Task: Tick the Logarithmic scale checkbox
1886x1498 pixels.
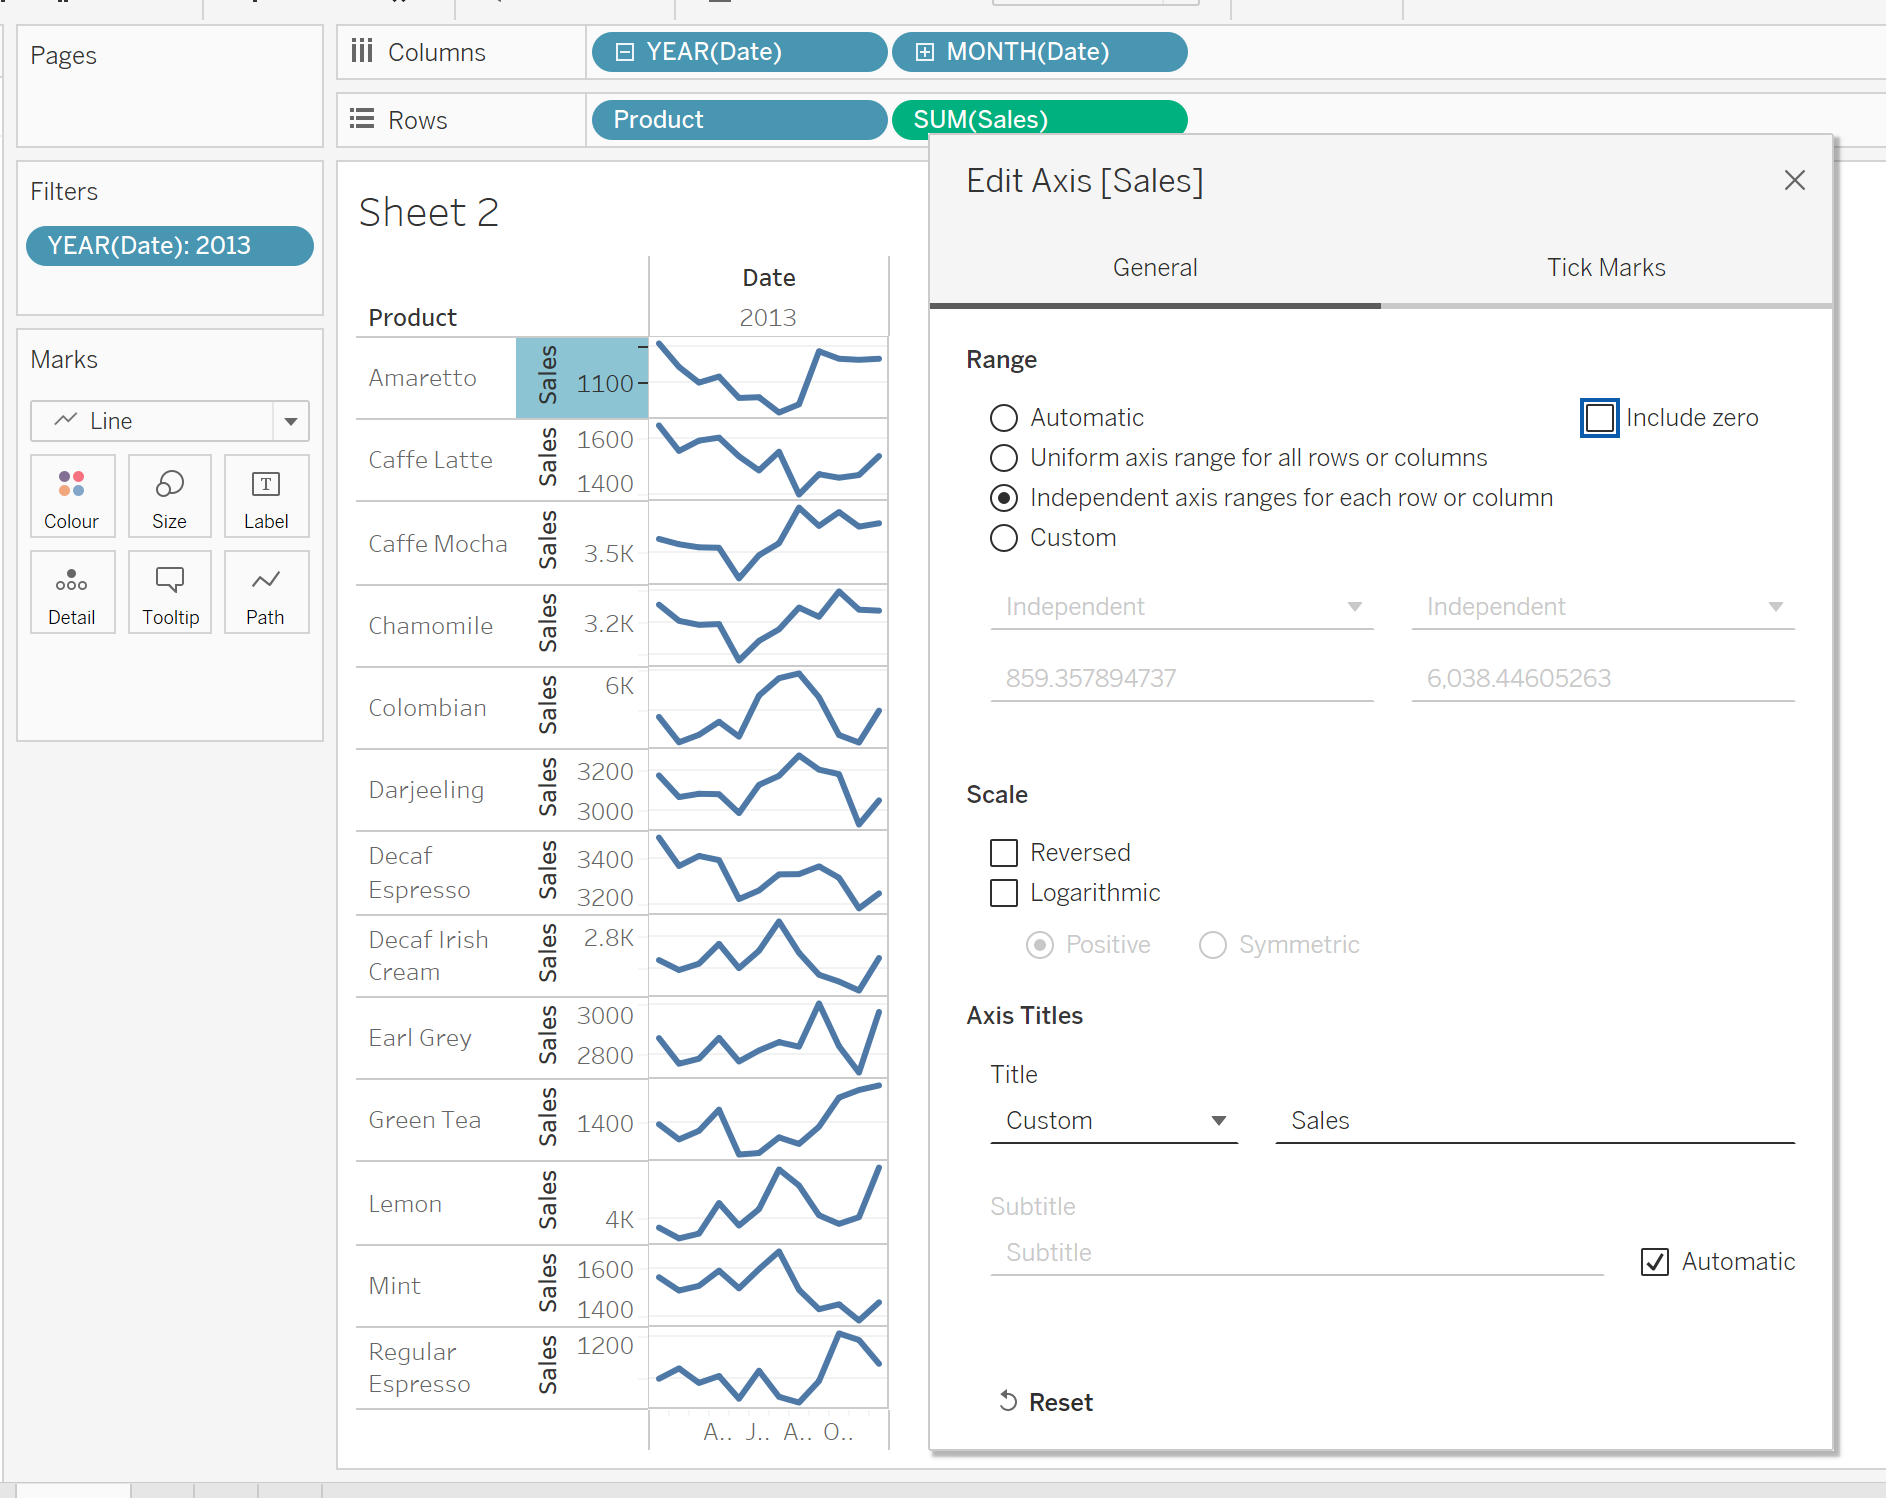Action: (1004, 893)
